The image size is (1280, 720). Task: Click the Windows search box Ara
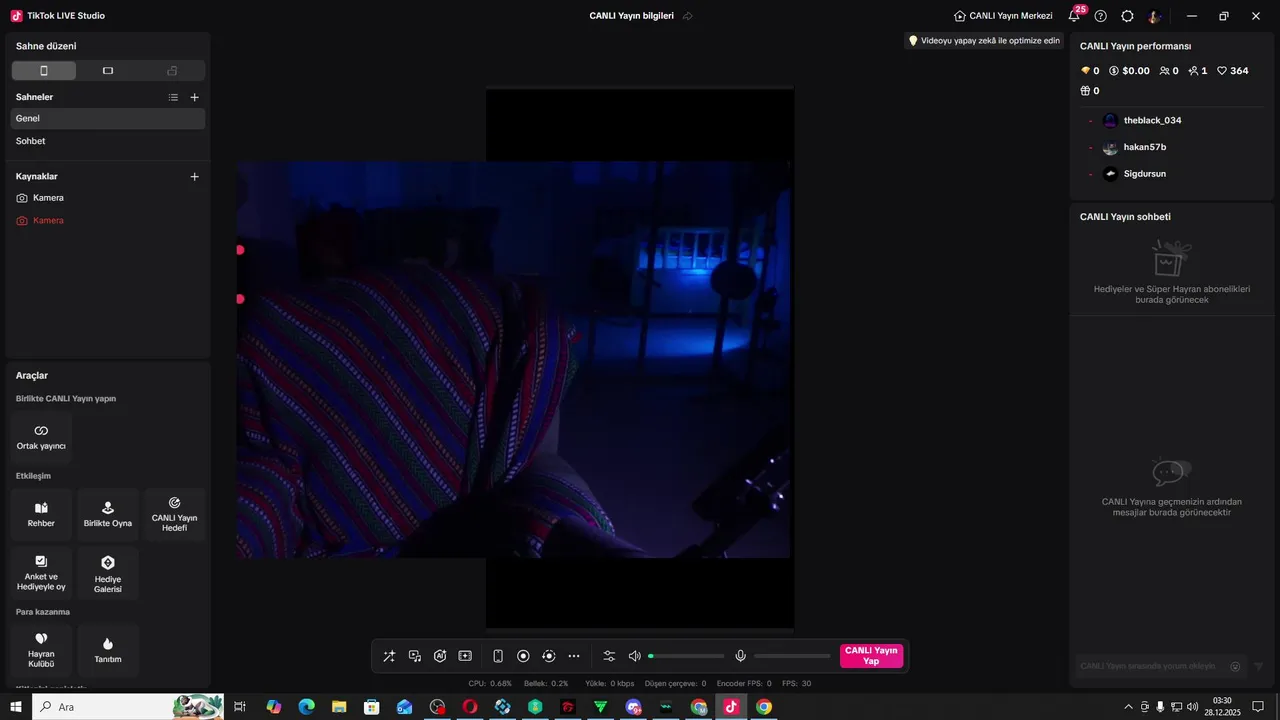[128, 707]
